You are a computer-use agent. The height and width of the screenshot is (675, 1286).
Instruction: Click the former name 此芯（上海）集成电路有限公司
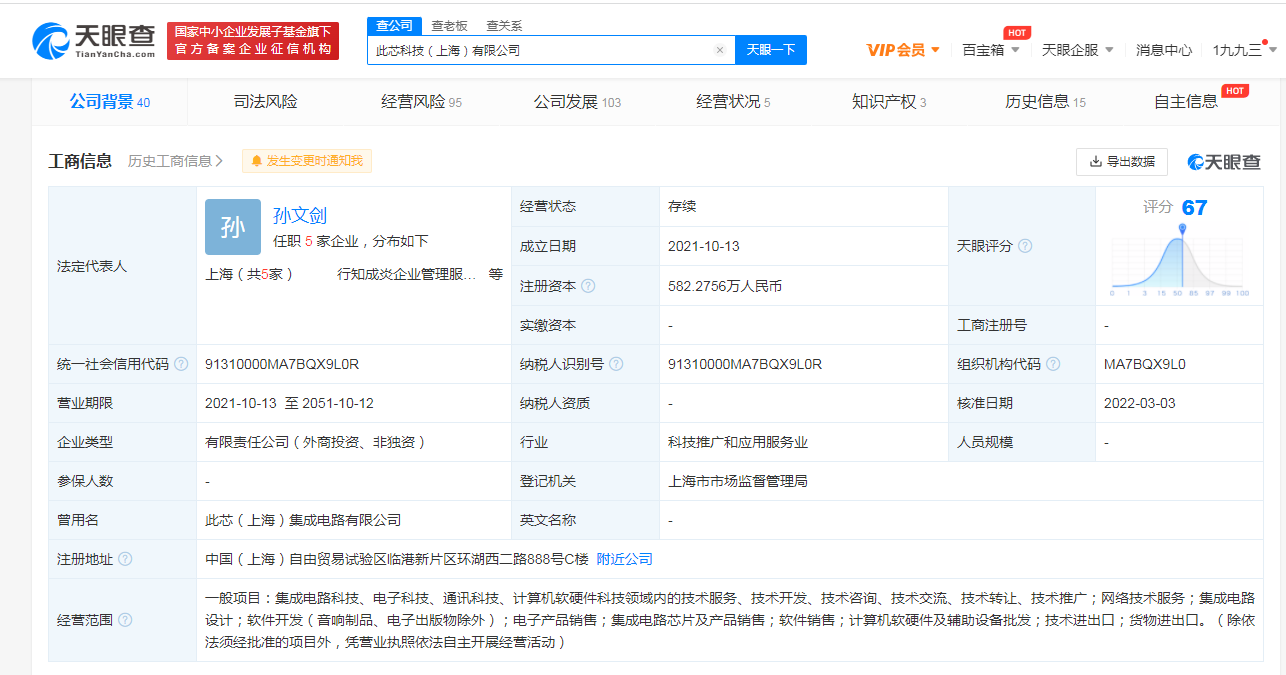[303, 520]
